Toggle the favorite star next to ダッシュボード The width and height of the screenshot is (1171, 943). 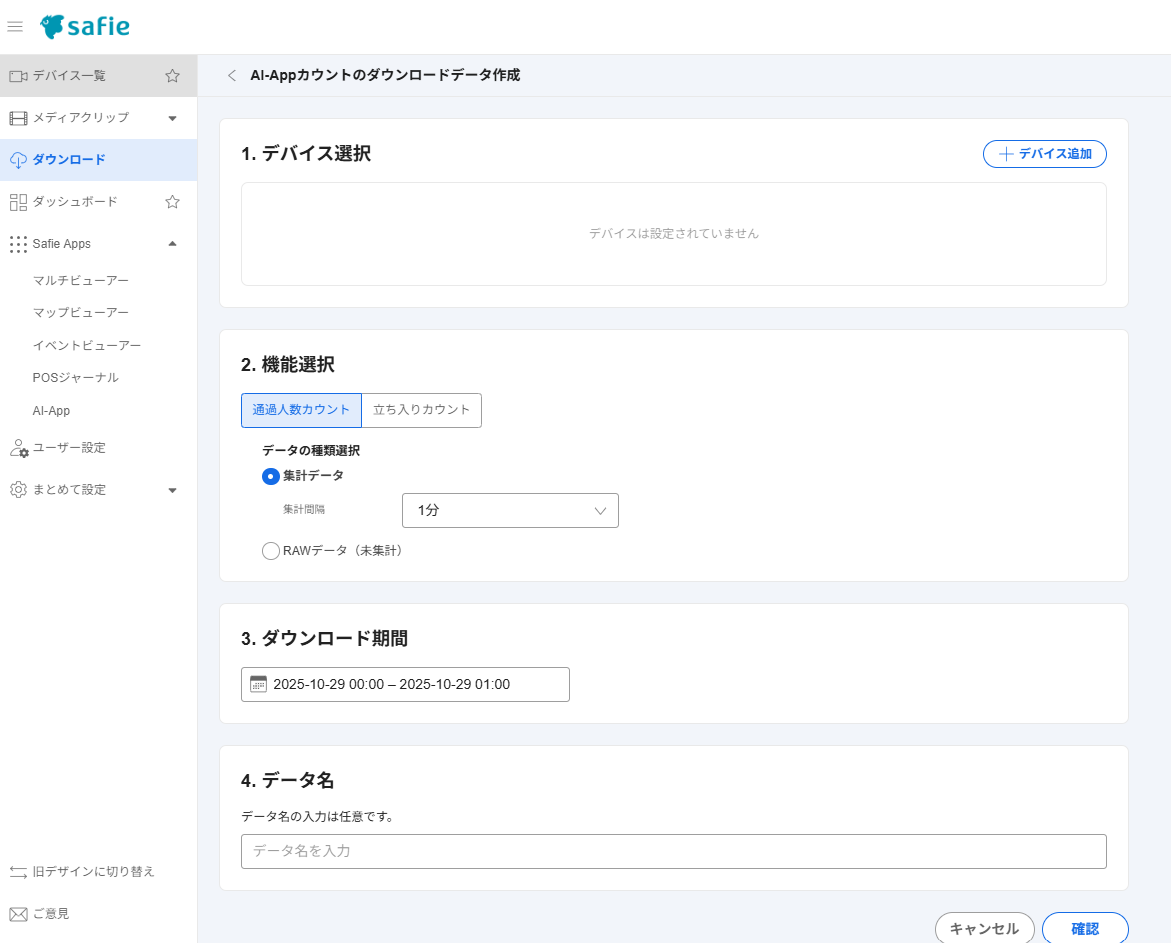click(171, 201)
